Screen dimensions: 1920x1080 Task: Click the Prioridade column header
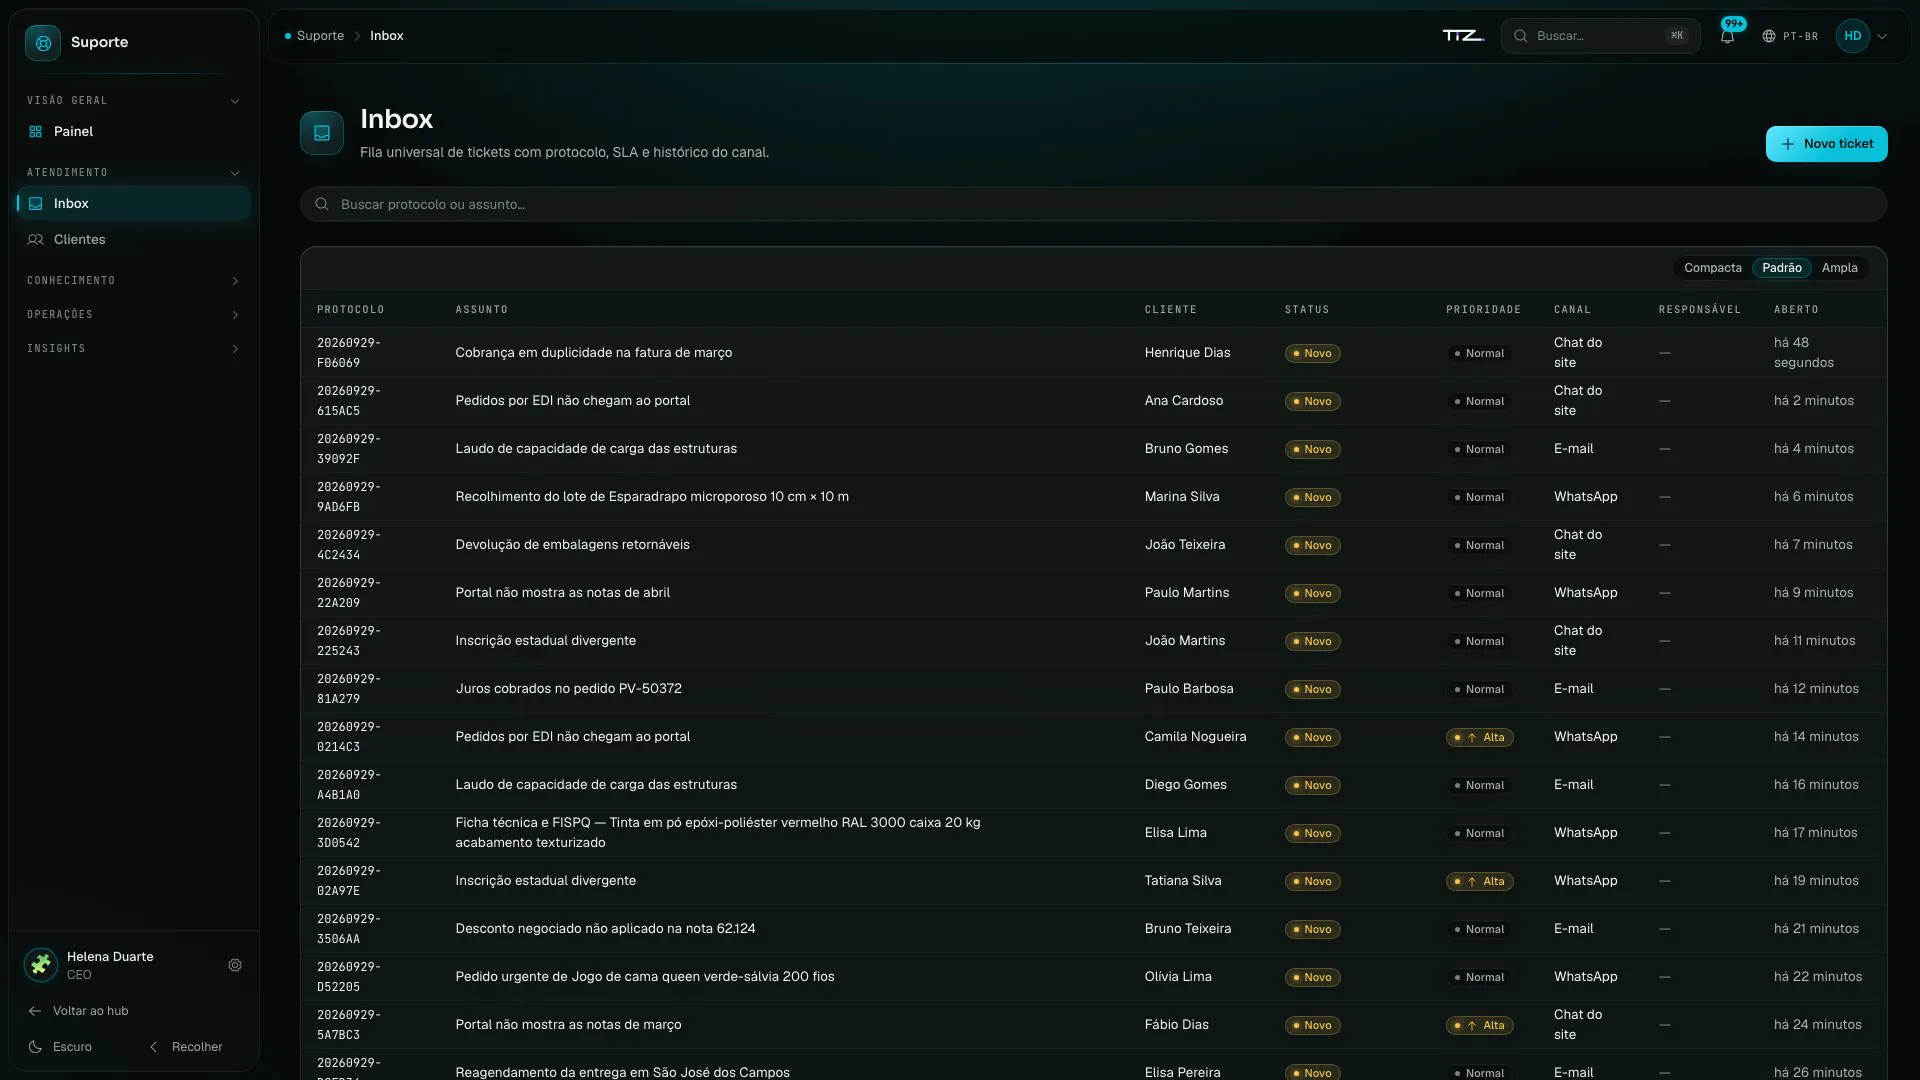pyautogui.click(x=1483, y=310)
